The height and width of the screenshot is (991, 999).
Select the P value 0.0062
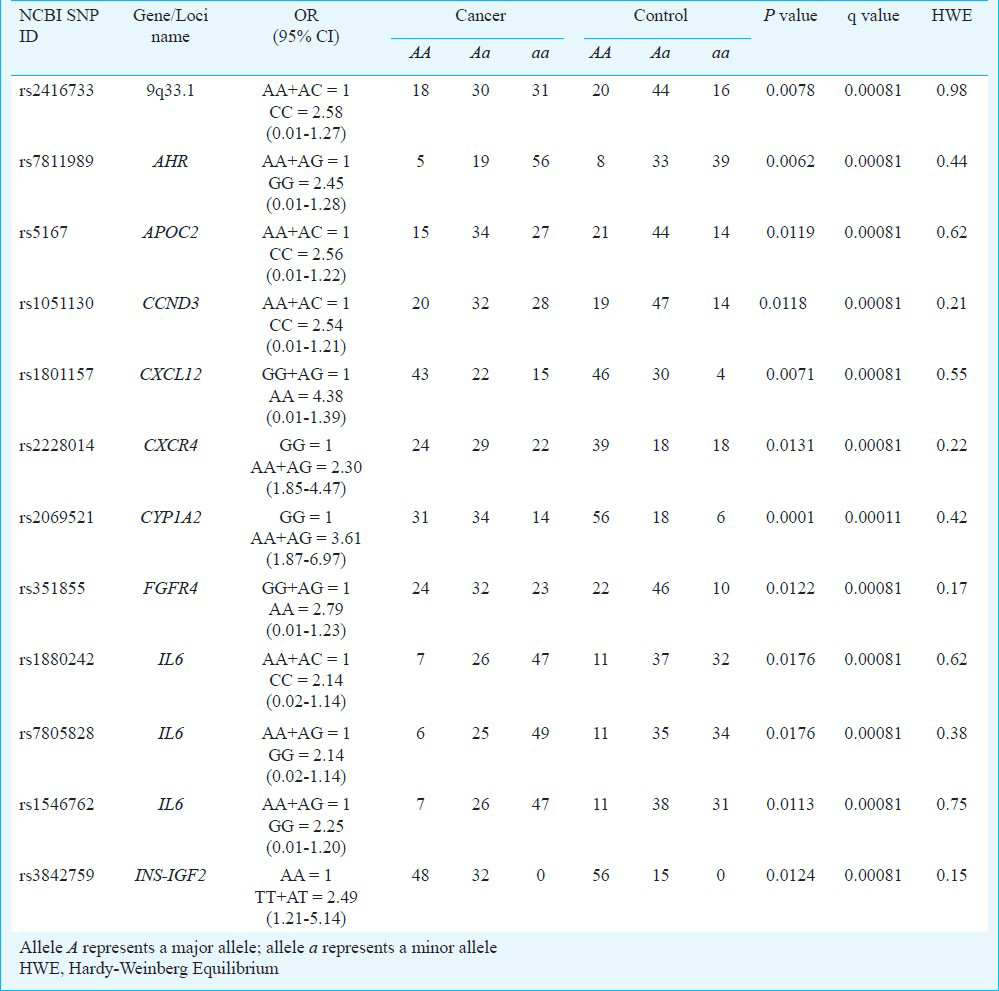click(x=790, y=161)
